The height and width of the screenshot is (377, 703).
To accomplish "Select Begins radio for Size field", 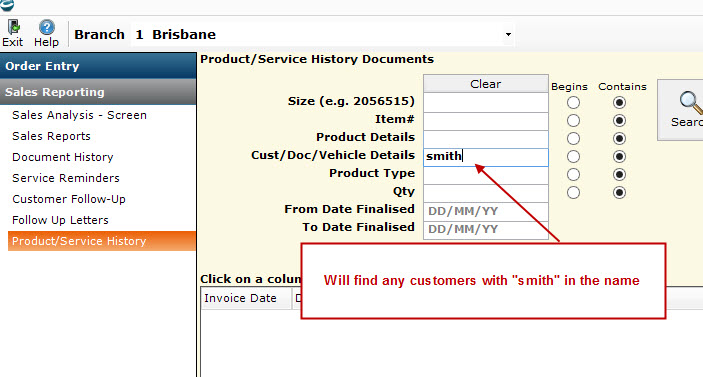I will tap(573, 103).
